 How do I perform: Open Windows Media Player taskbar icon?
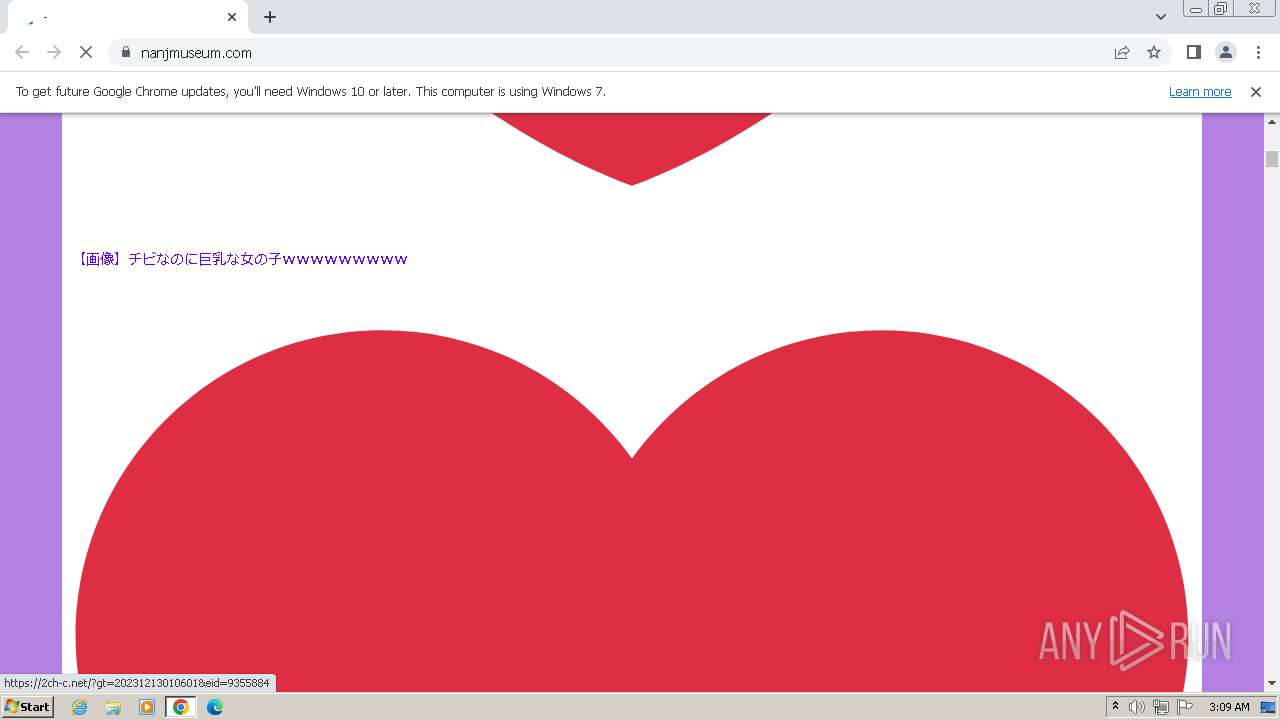click(147, 707)
